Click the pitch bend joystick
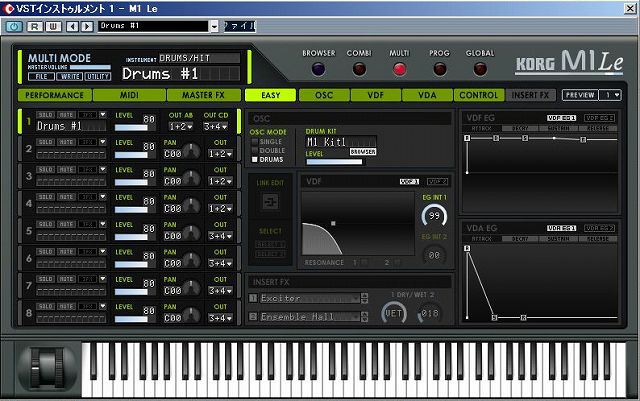 47,367
